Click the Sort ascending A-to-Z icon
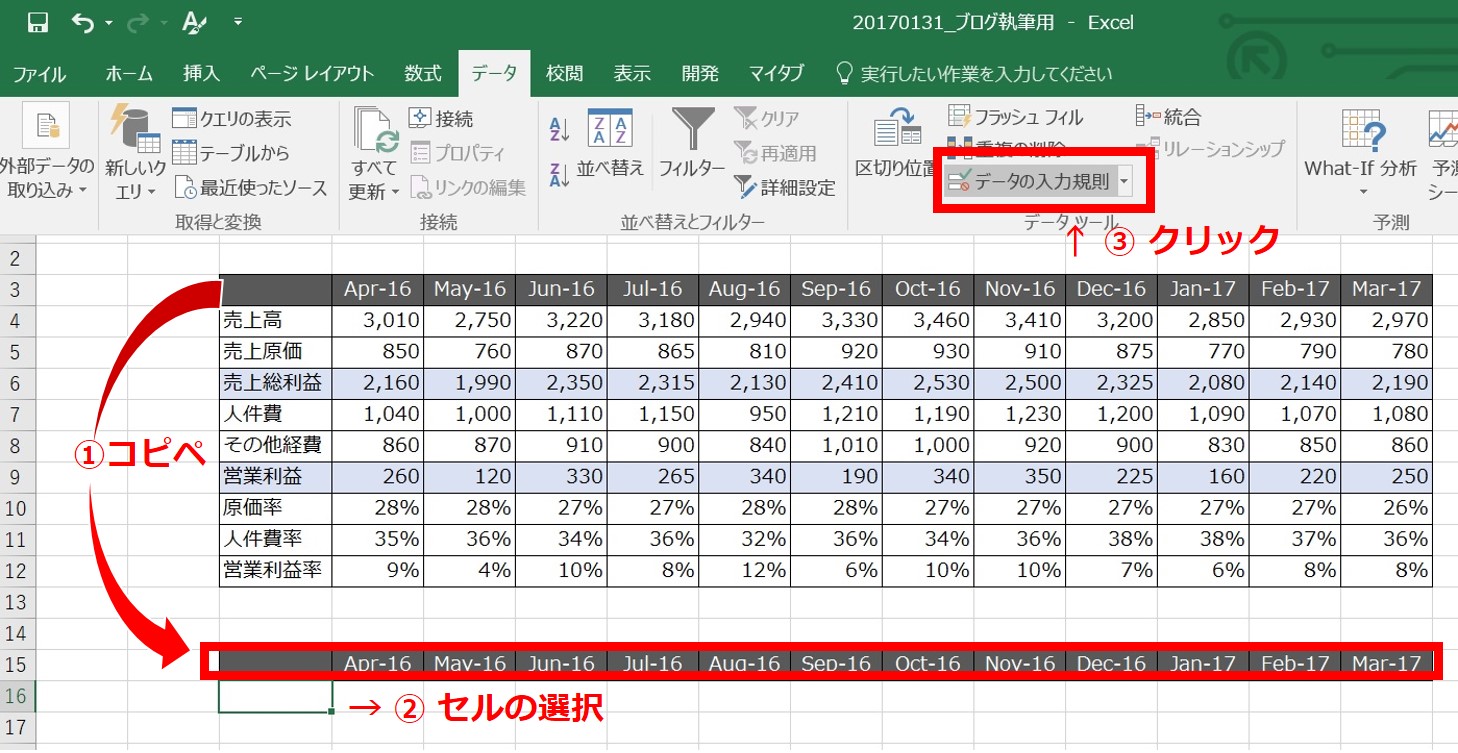The width and height of the screenshot is (1458, 753). coord(559,128)
